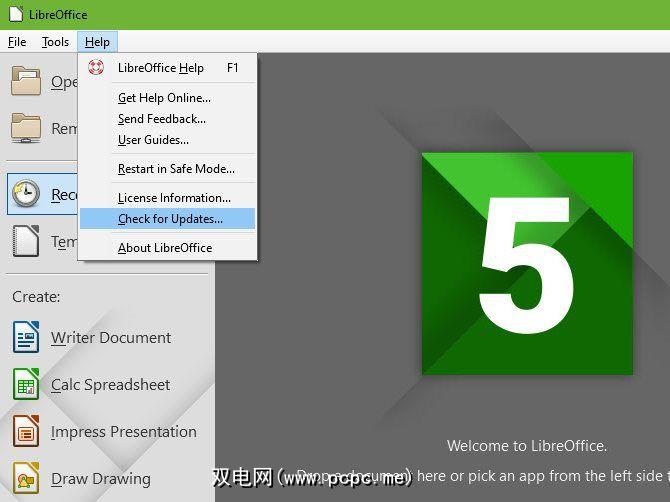The height and width of the screenshot is (502, 670).
Task: Open the File menu
Action: click(x=17, y=42)
